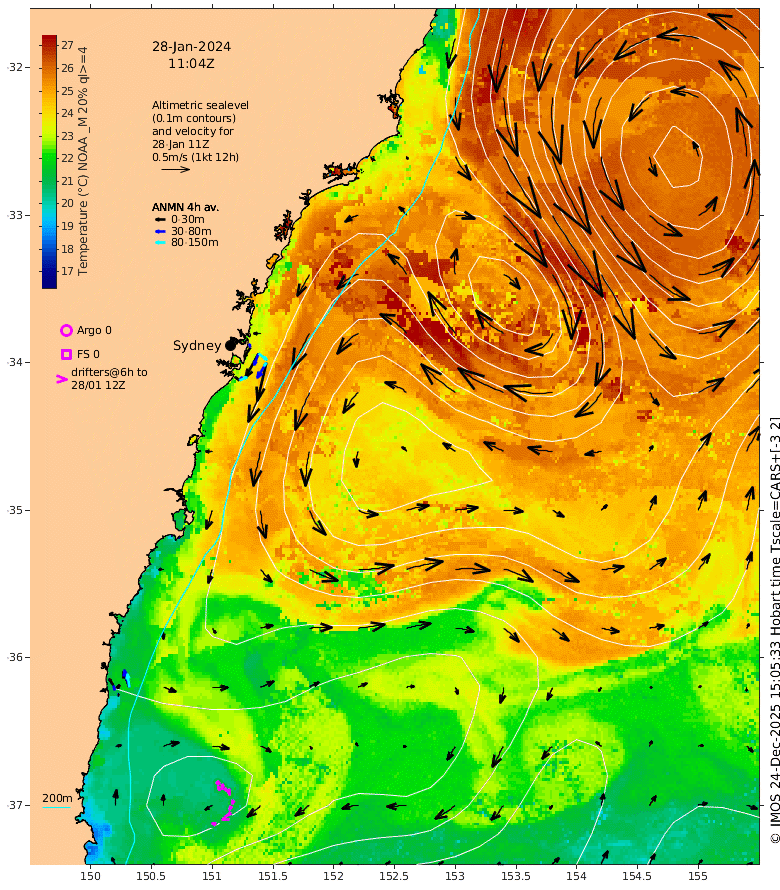
Task: Click the 'ANMN 4h av.' heading
Action: pos(185,207)
